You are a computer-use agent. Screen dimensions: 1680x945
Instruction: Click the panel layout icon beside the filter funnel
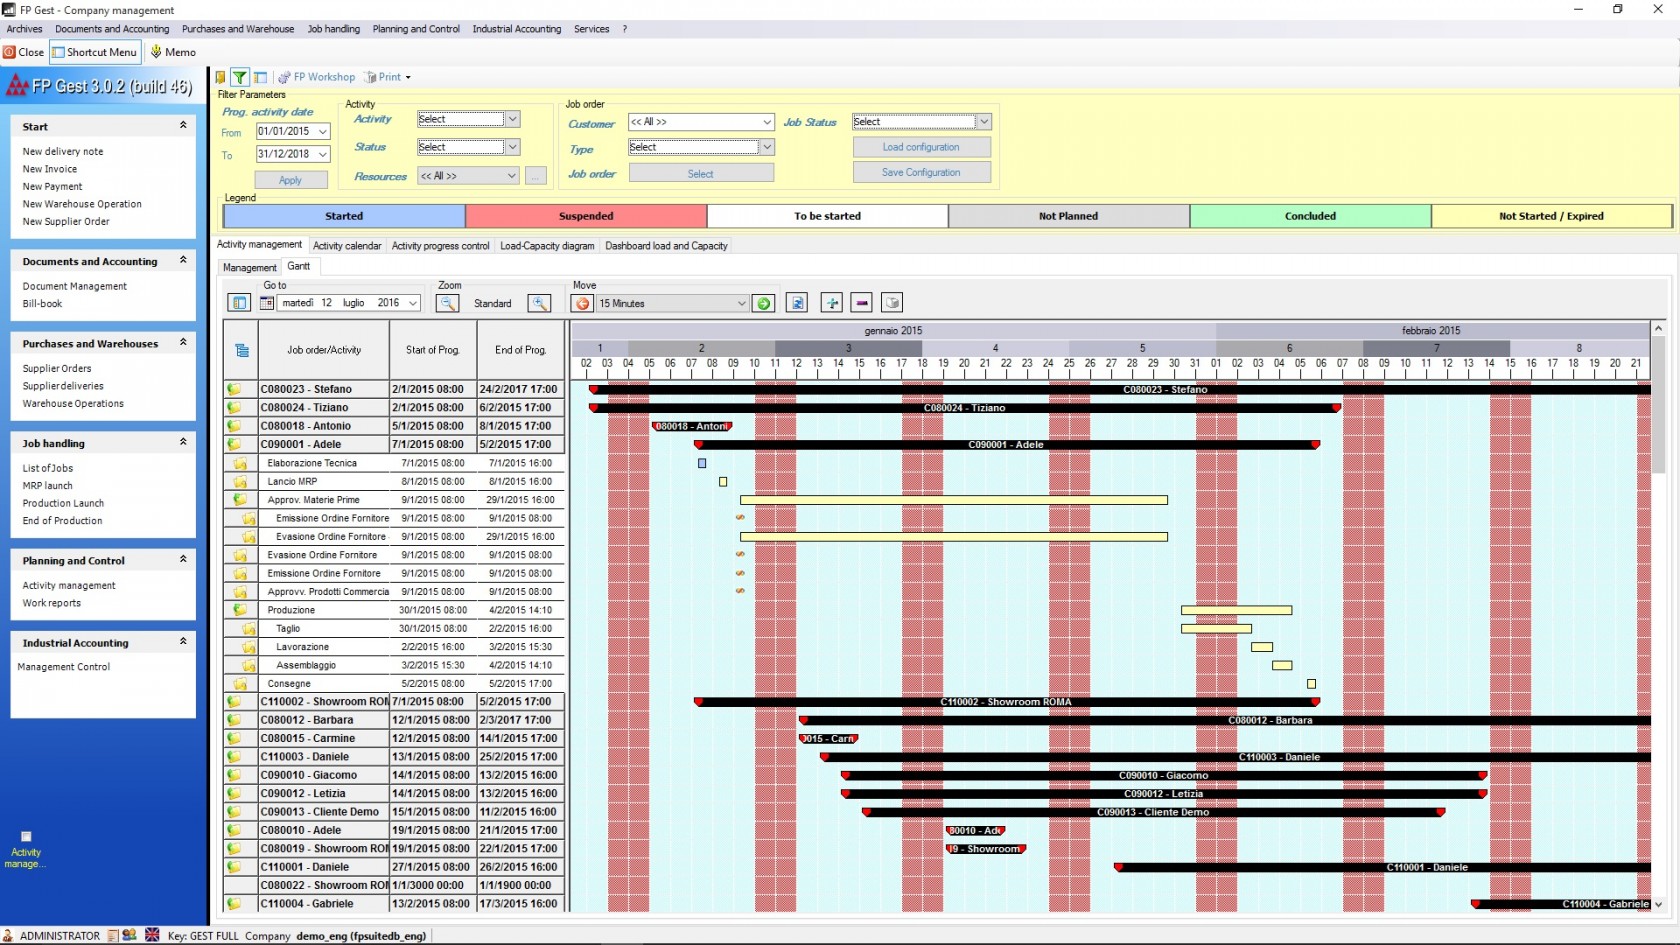(x=260, y=77)
